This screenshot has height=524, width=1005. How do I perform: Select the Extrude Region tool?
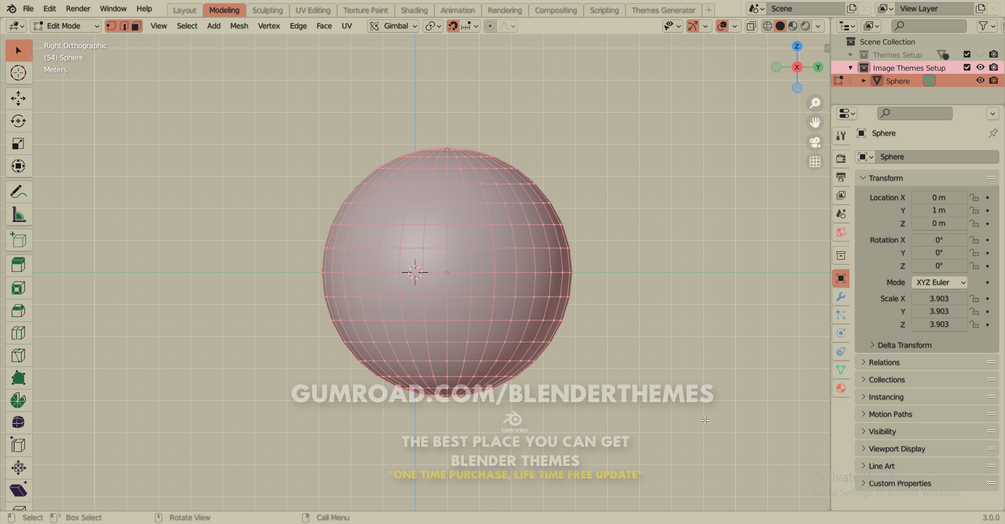[19, 265]
